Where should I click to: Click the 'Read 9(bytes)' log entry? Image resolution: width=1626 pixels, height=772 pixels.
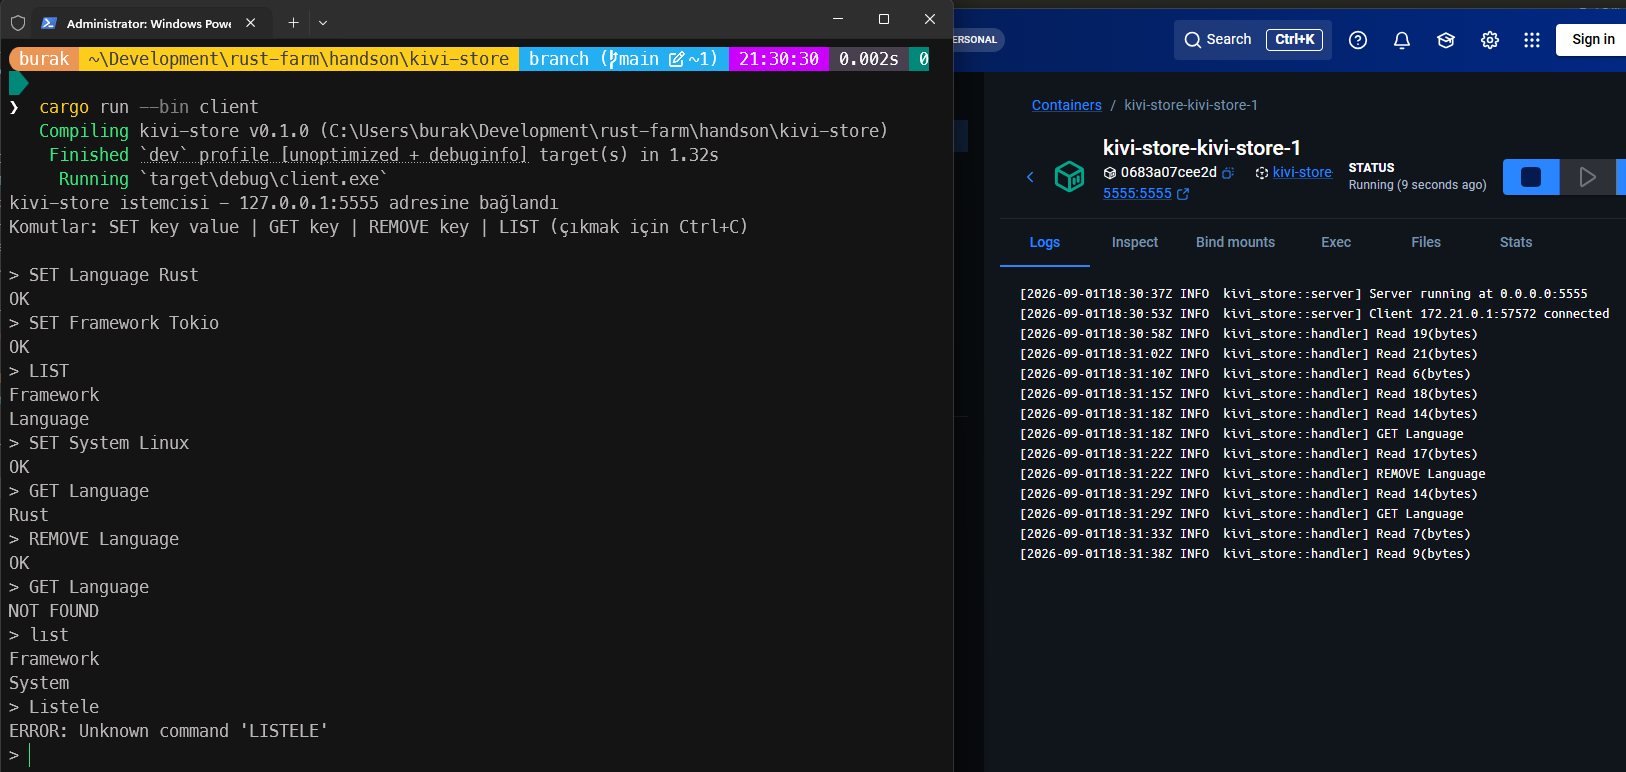[x=1245, y=554]
